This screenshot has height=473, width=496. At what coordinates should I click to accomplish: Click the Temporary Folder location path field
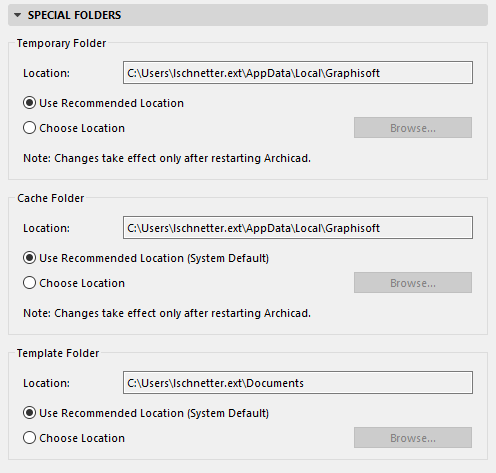point(298,73)
